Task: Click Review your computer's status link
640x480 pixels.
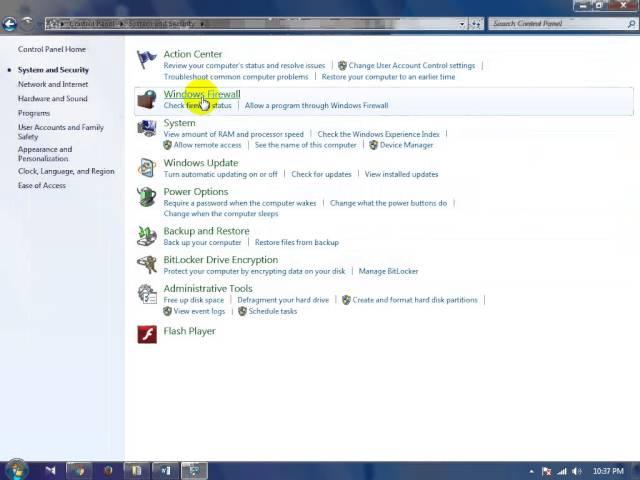Action: [244, 65]
